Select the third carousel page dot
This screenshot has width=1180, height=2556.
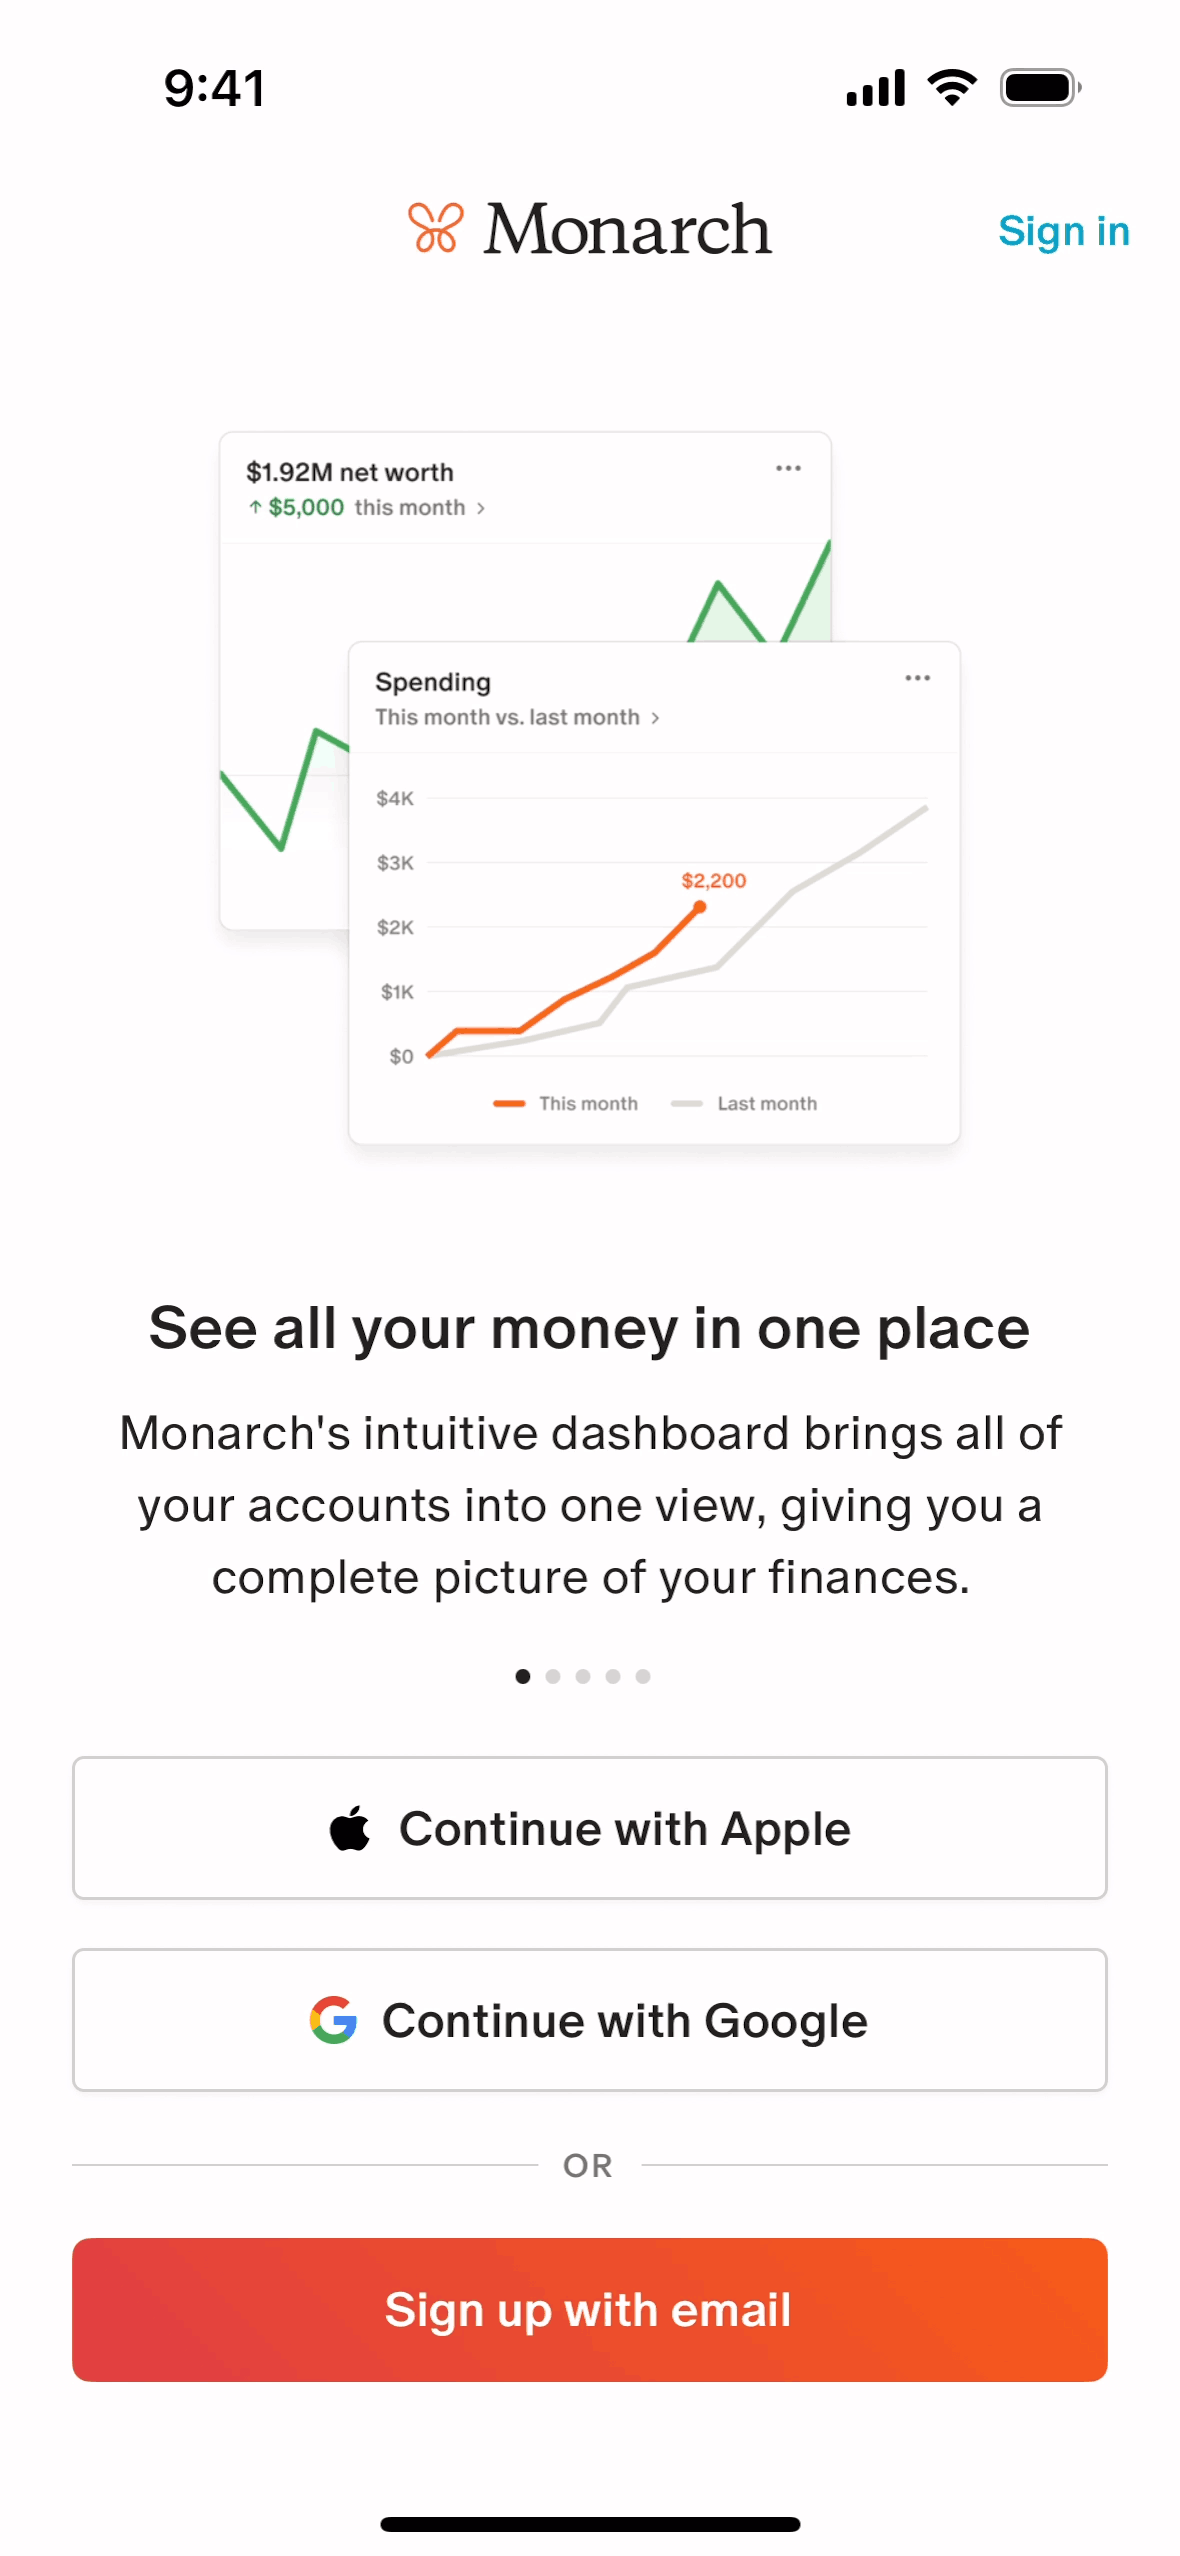583,1676
